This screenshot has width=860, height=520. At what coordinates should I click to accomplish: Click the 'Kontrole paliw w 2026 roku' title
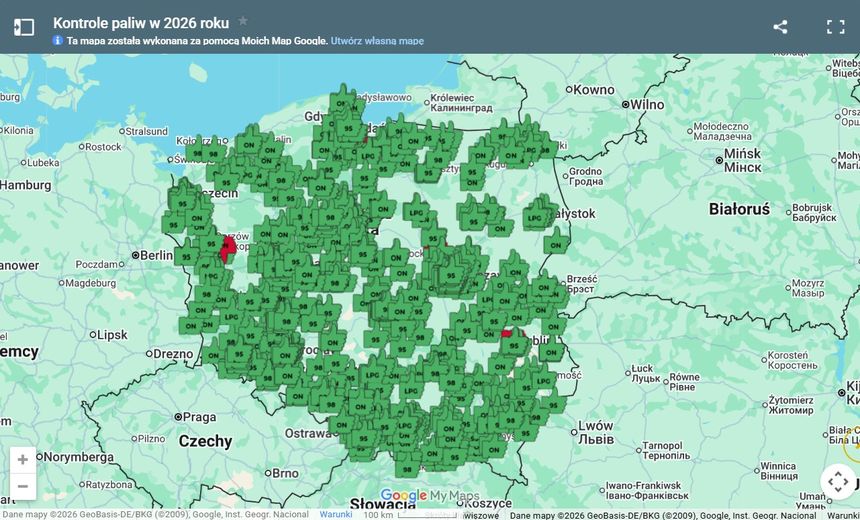[141, 23]
